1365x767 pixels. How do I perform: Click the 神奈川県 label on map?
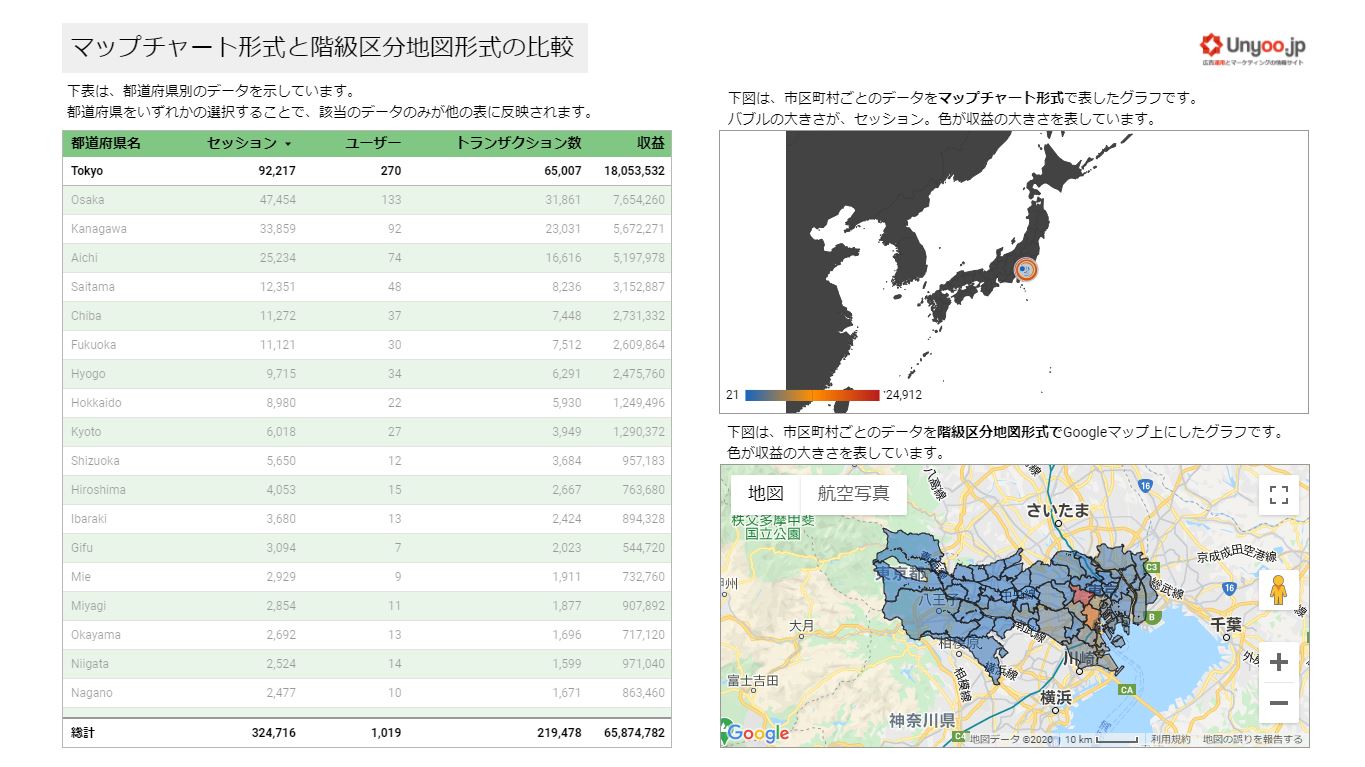pyautogui.click(x=922, y=720)
